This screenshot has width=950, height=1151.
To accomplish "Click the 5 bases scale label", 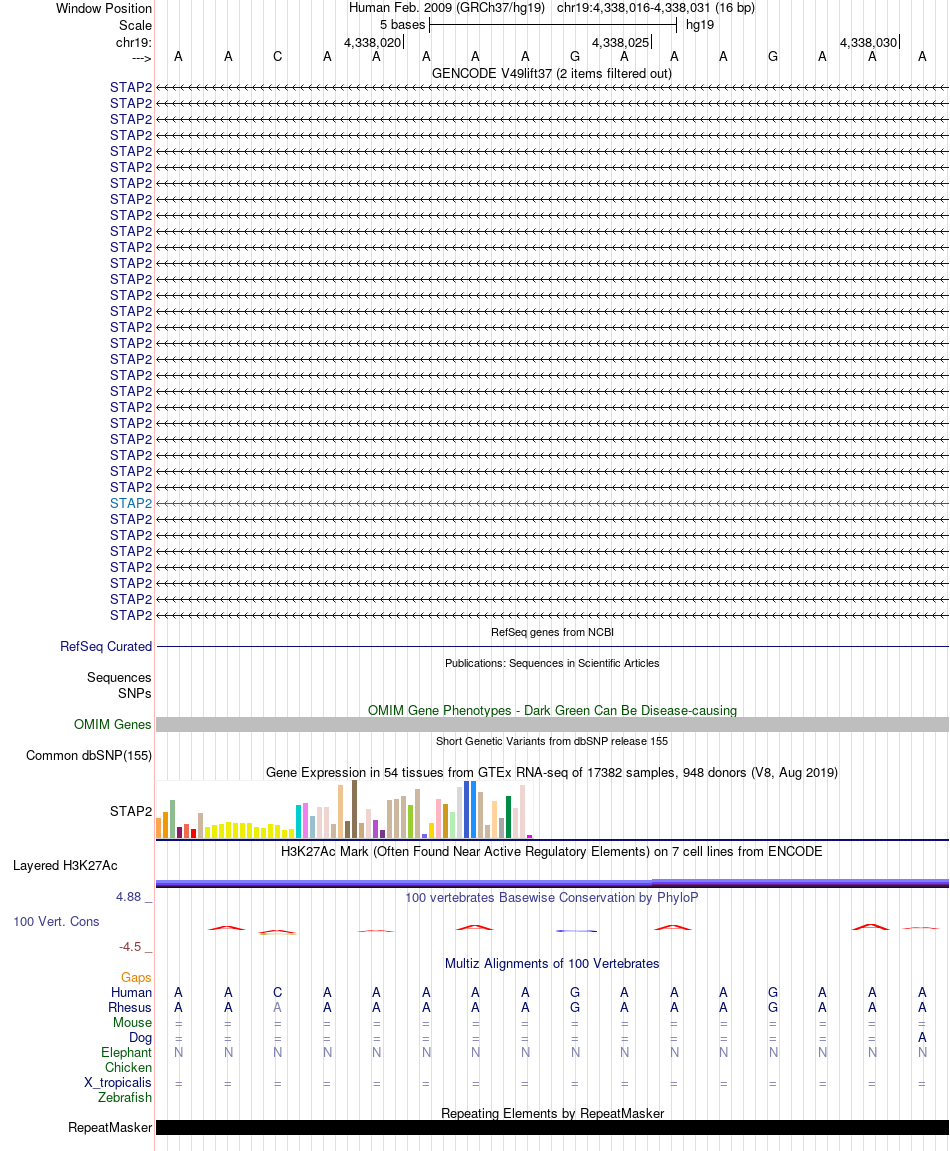I will click(402, 25).
